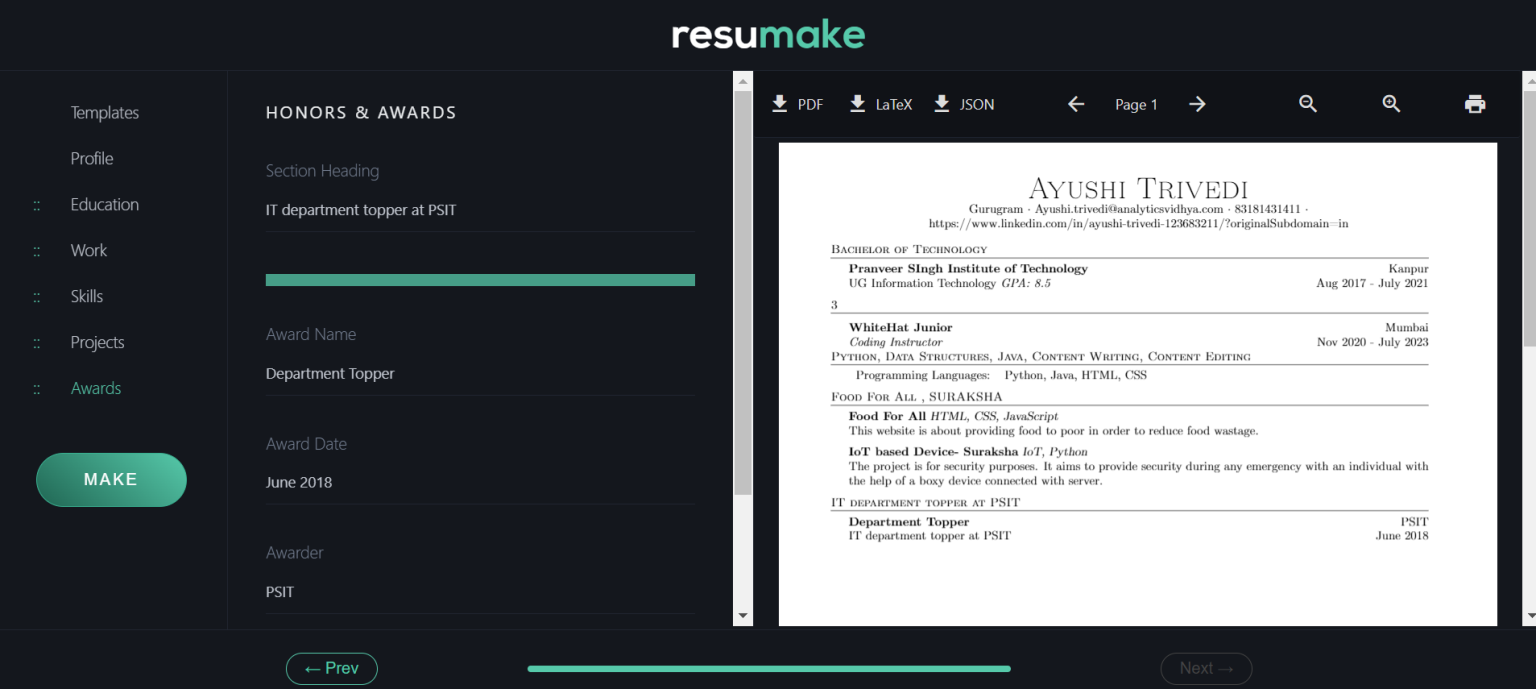Go to next page arrow

tap(1197, 104)
